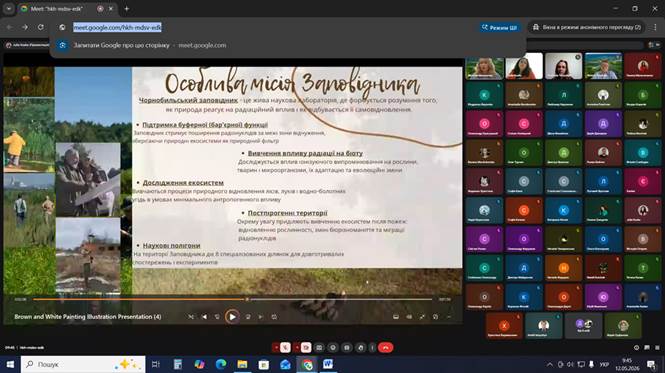Open the Mail app from the taskbar
The width and height of the screenshot is (665, 373).
(285, 365)
